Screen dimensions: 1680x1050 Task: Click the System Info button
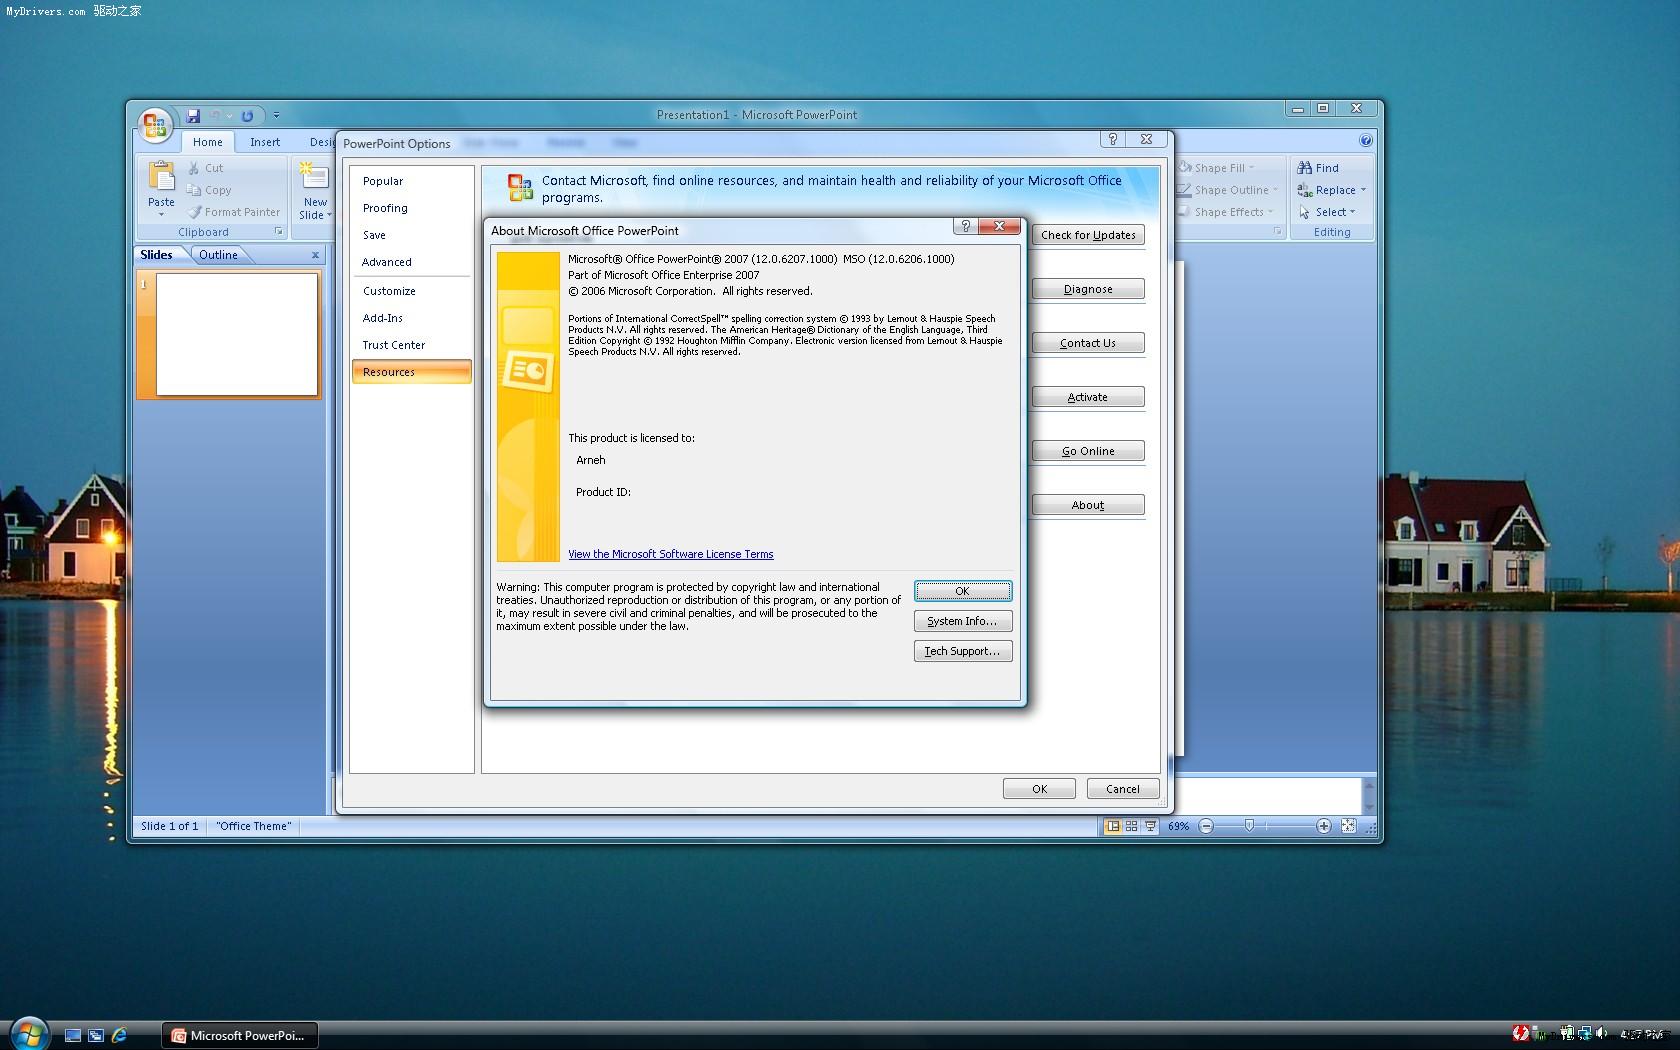click(963, 621)
